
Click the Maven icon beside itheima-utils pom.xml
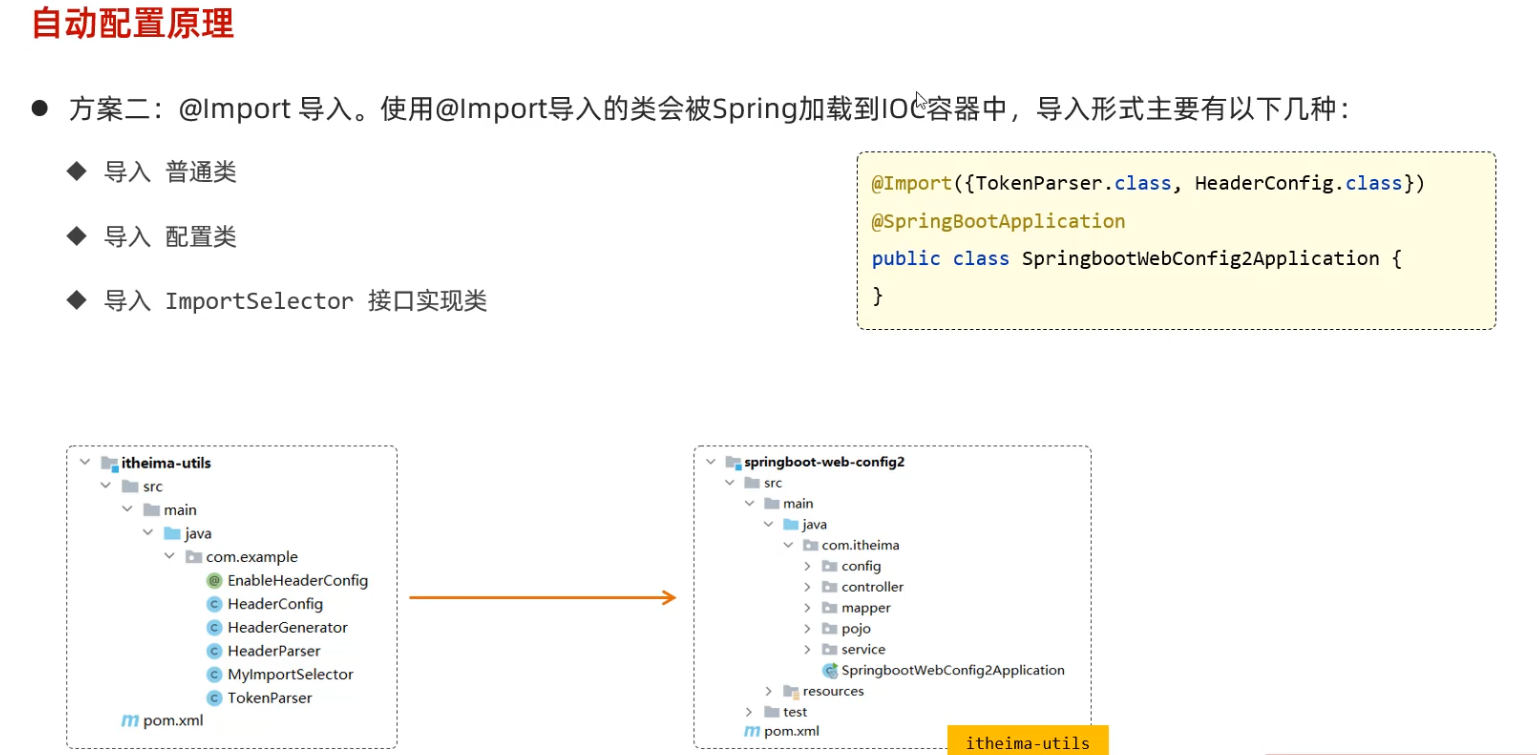[x=129, y=721]
